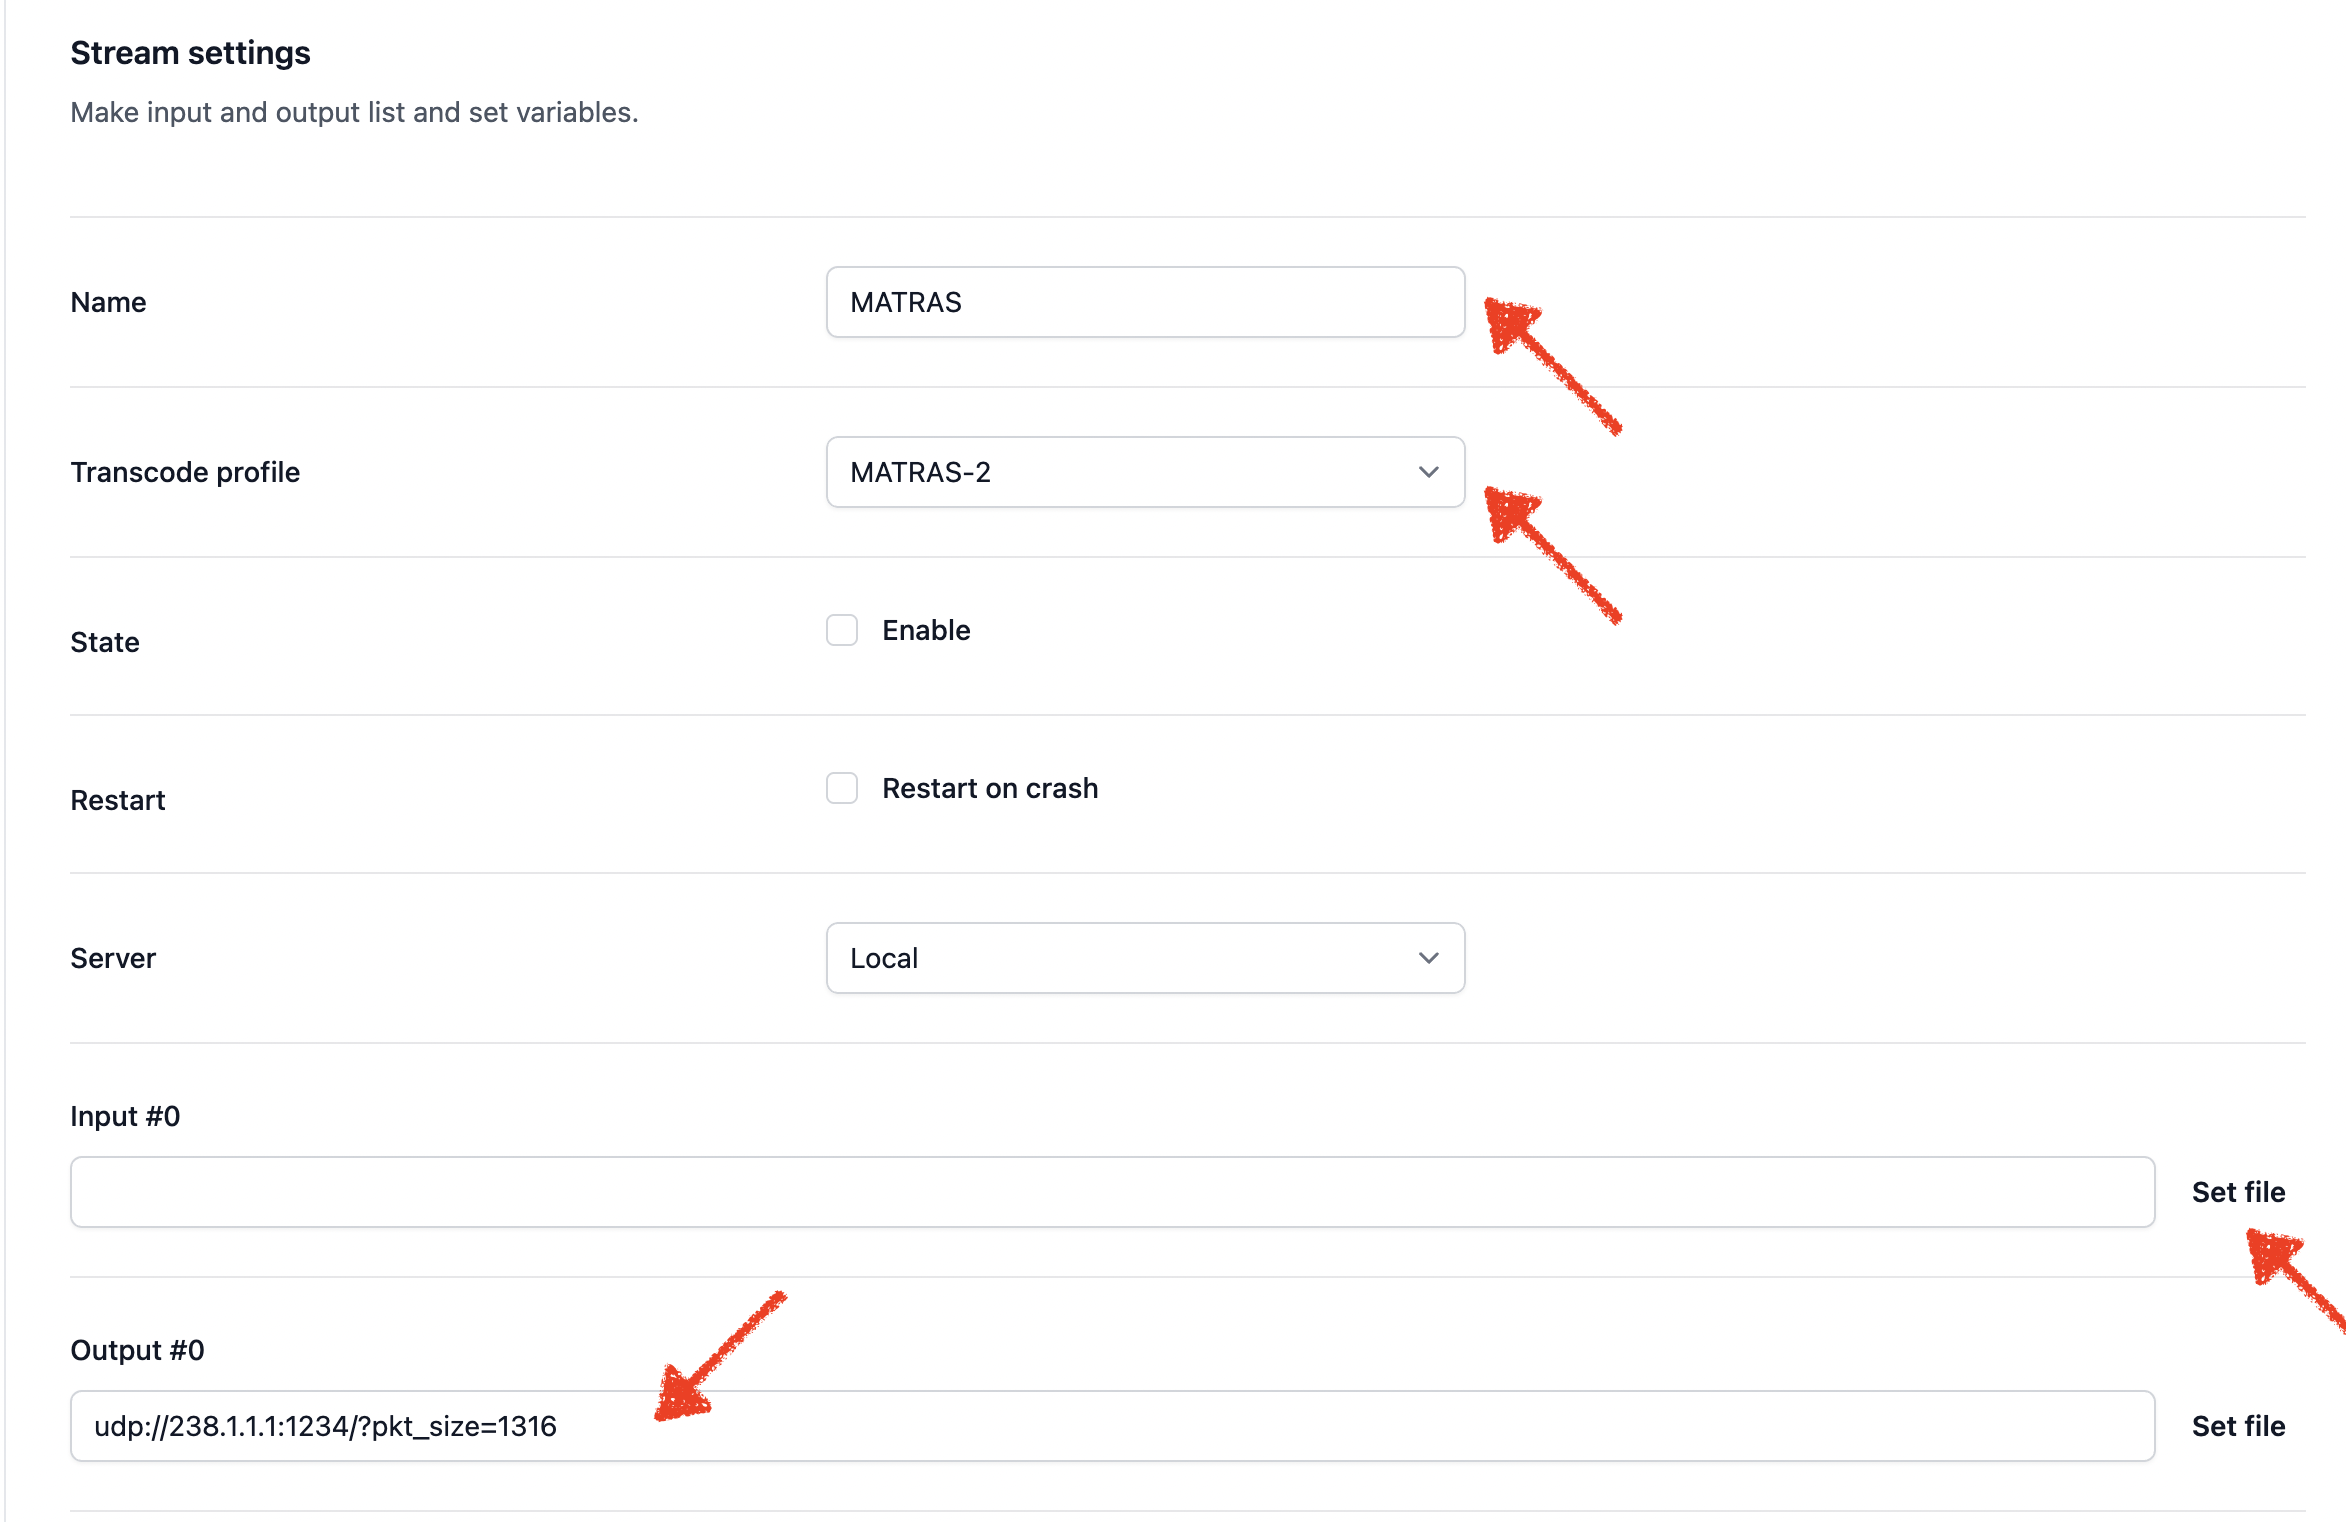Click the Name label text
The width and height of the screenshot is (2346, 1522).
point(108,302)
